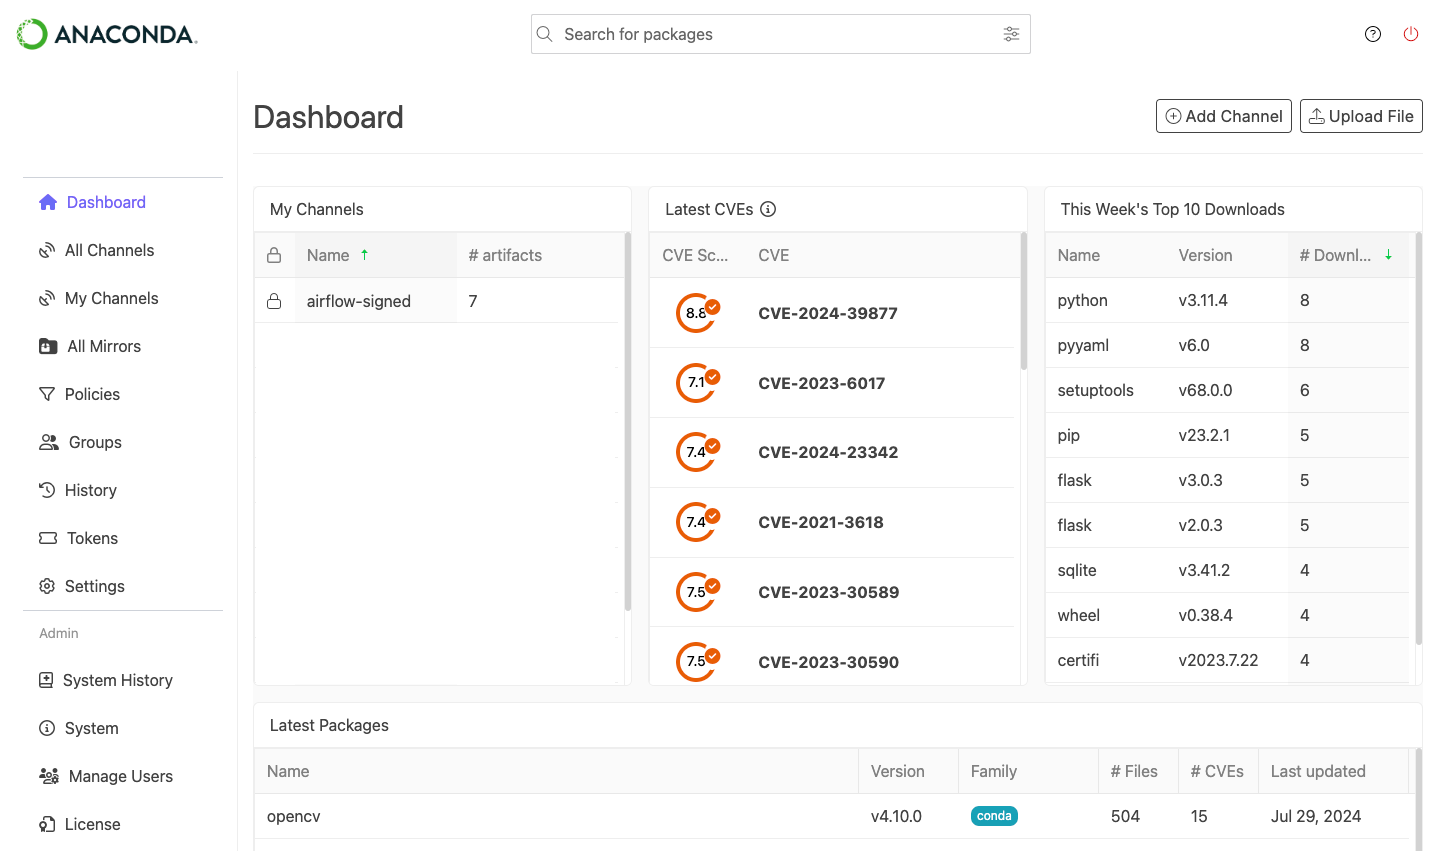Open CVE-2024-39877 details
The width and height of the screenshot is (1433, 851).
click(x=828, y=313)
